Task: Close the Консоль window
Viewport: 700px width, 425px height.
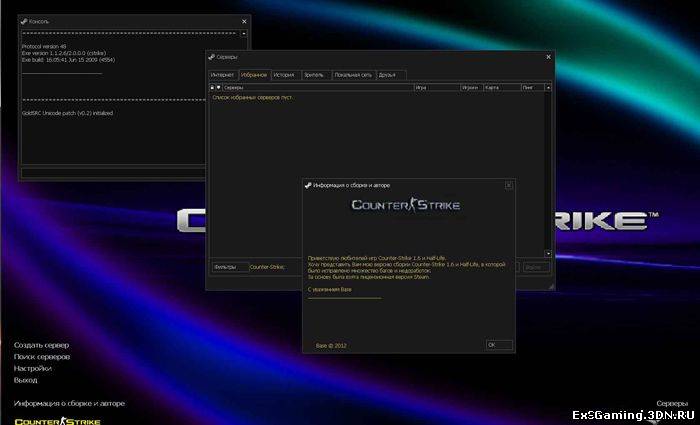Action: [244, 21]
